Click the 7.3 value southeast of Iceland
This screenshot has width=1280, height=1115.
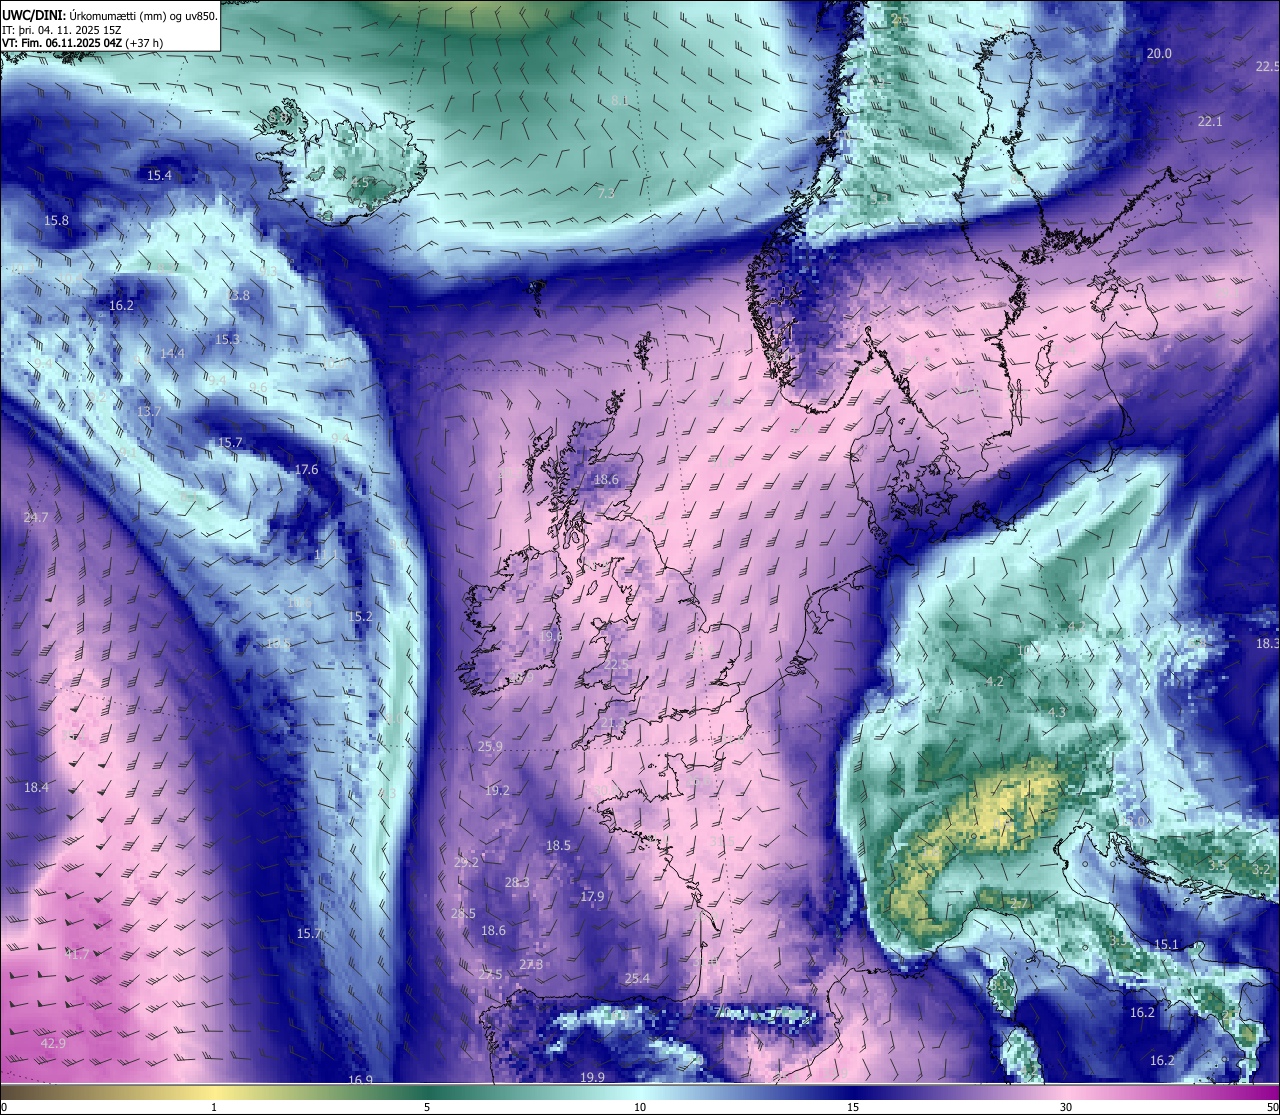point(606,194)
